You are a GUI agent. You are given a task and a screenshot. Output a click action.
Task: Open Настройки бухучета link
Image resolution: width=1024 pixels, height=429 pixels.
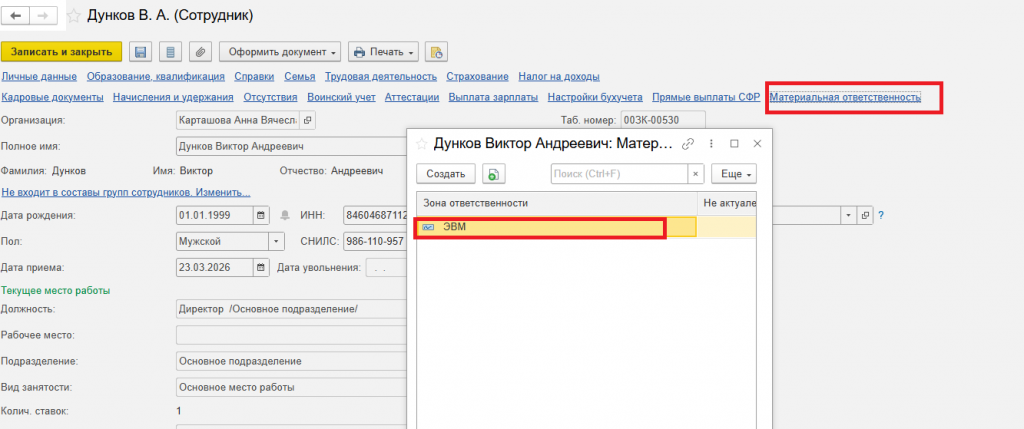point(595,97)
